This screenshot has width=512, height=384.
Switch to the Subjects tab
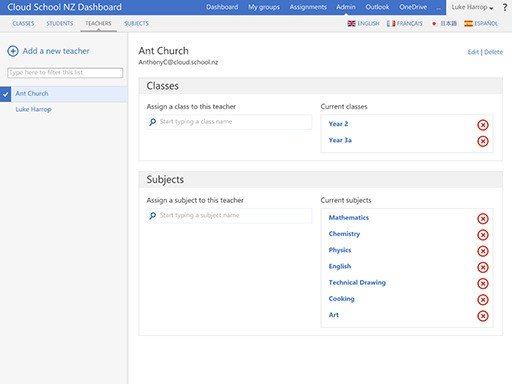(x=136, y=24)
